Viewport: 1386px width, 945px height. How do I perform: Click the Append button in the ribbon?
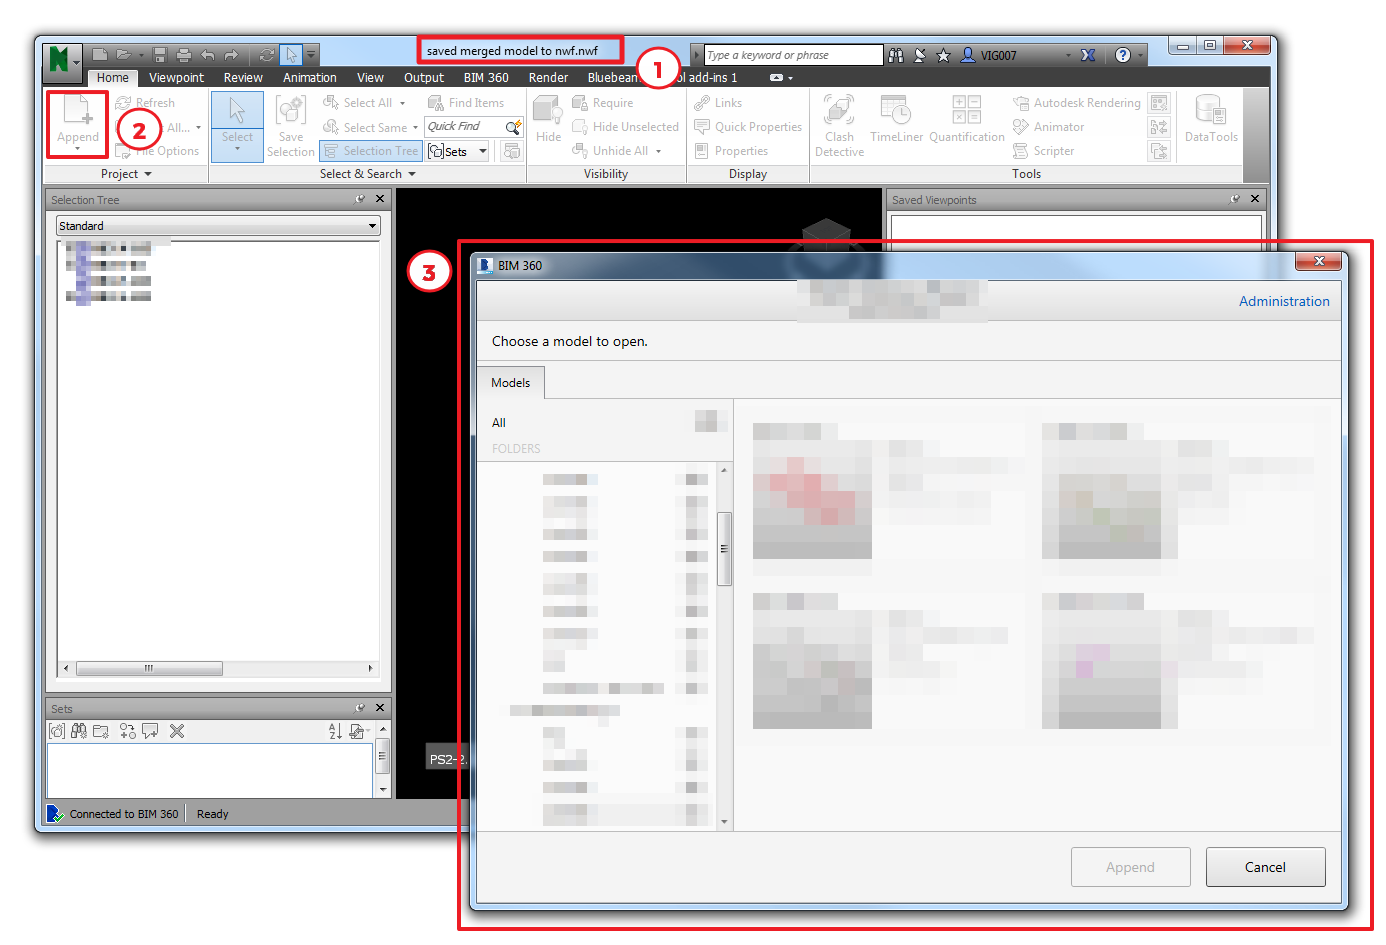(x=78, y=124)
